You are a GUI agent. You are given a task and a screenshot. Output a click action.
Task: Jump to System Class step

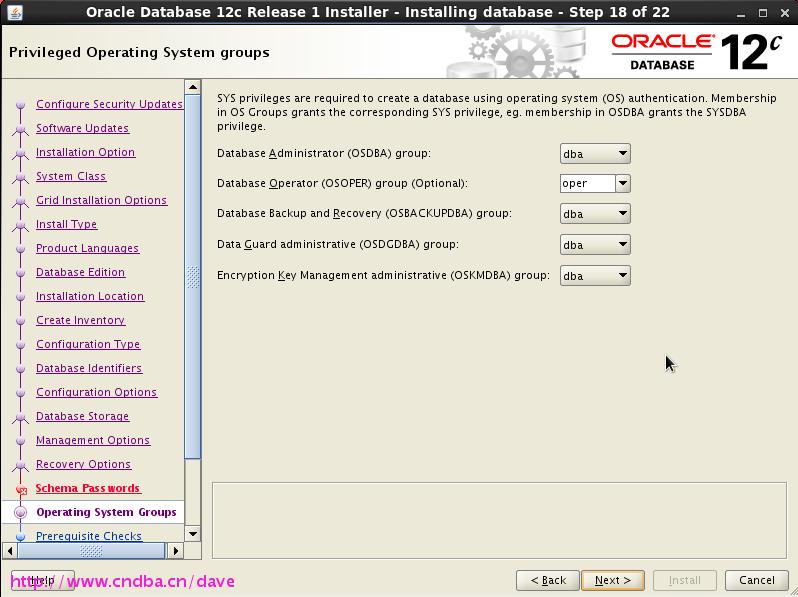(x=71, y=176)
